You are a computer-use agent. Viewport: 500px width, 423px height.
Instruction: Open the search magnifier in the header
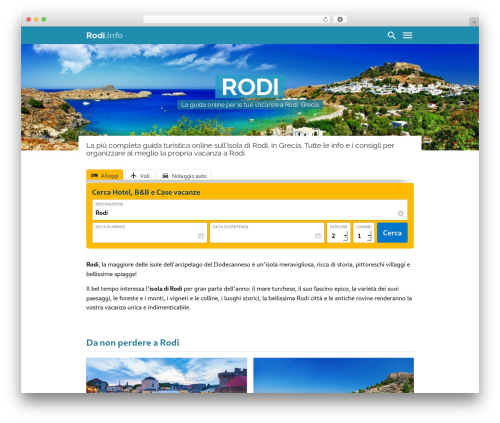click(x=392, y=35)
